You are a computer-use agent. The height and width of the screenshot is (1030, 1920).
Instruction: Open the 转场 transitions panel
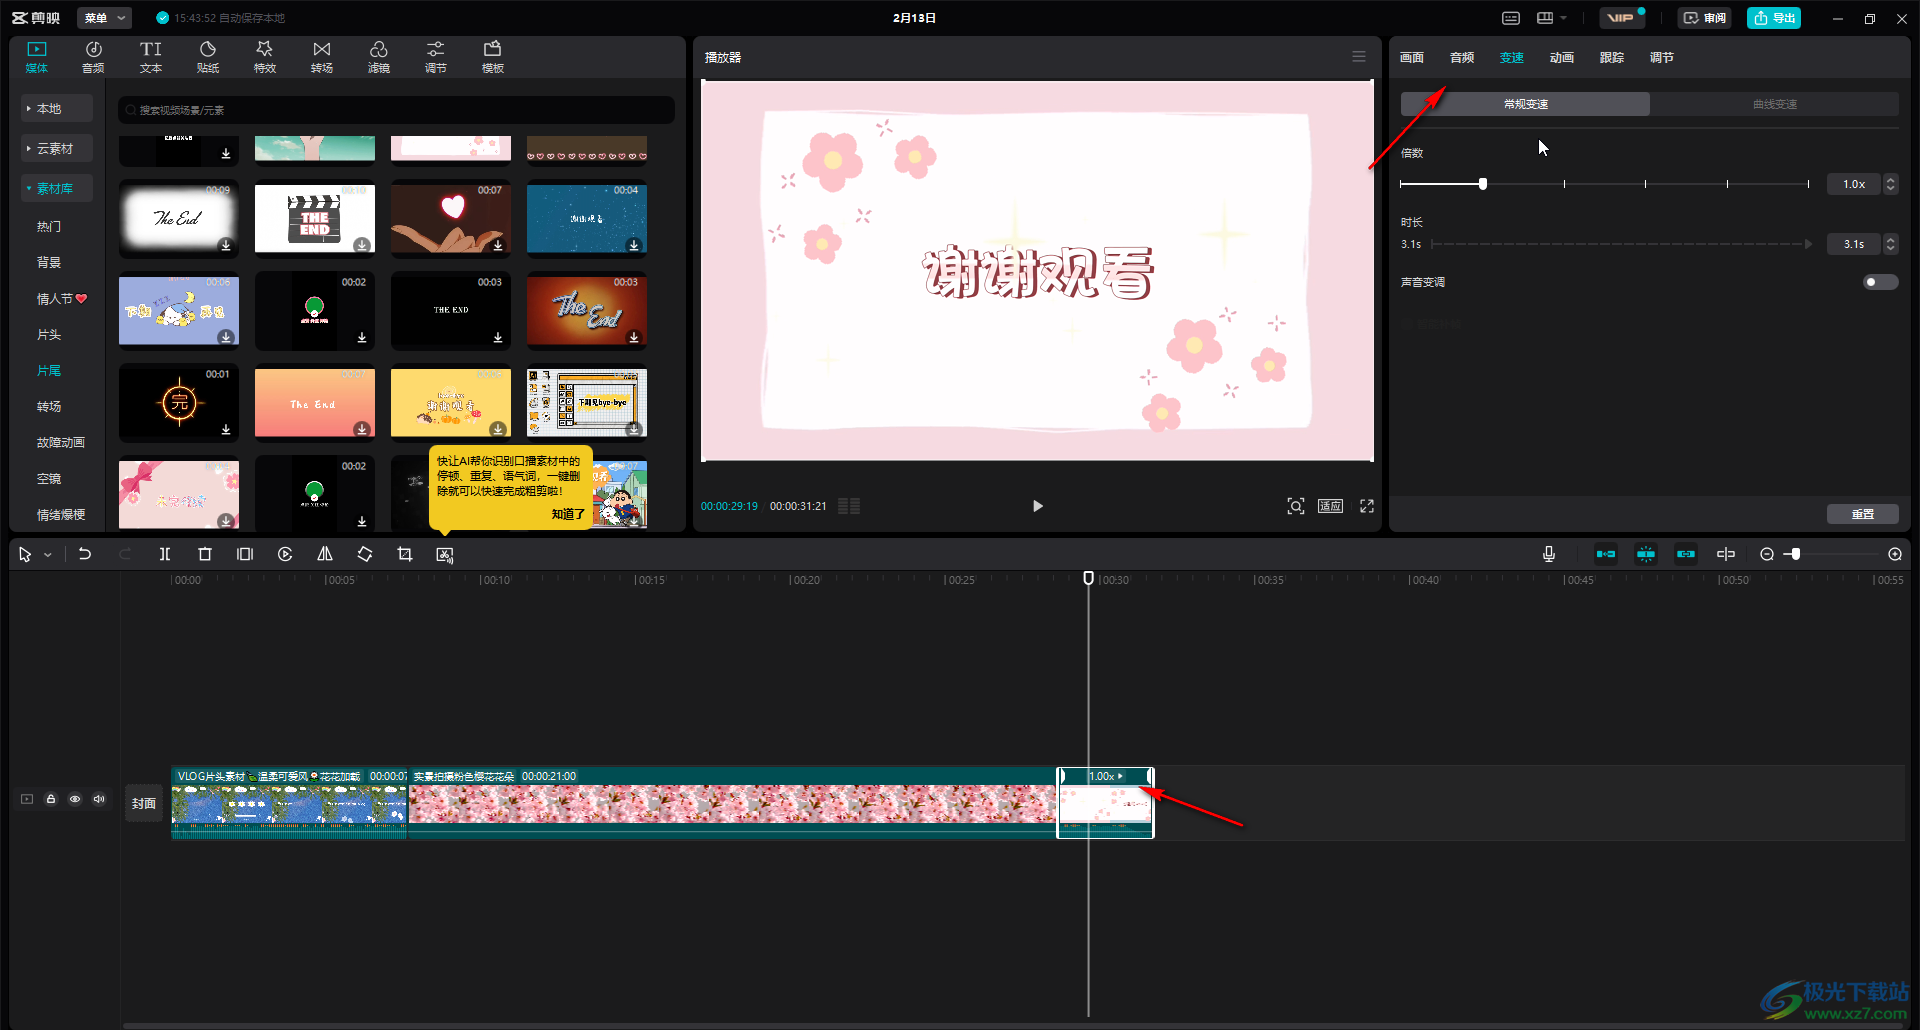pos(322,57)
